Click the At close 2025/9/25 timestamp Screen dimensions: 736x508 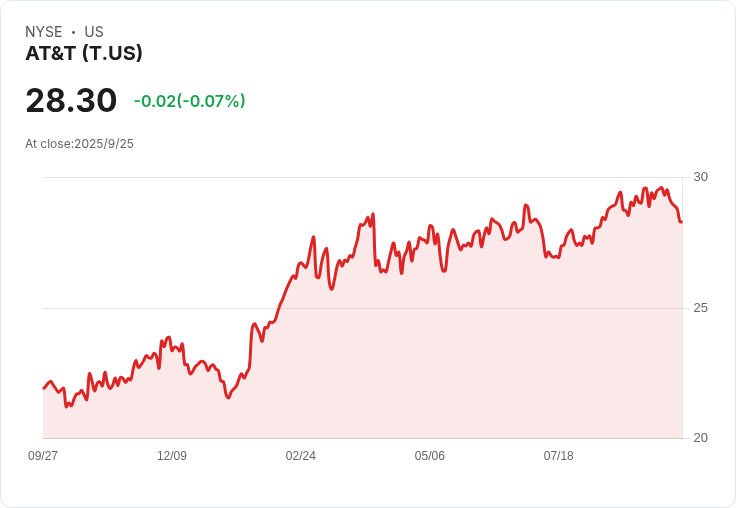80,144
